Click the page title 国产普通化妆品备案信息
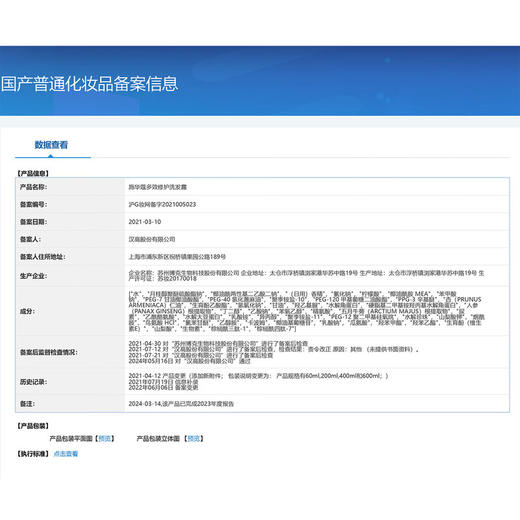 coord(90,84)
